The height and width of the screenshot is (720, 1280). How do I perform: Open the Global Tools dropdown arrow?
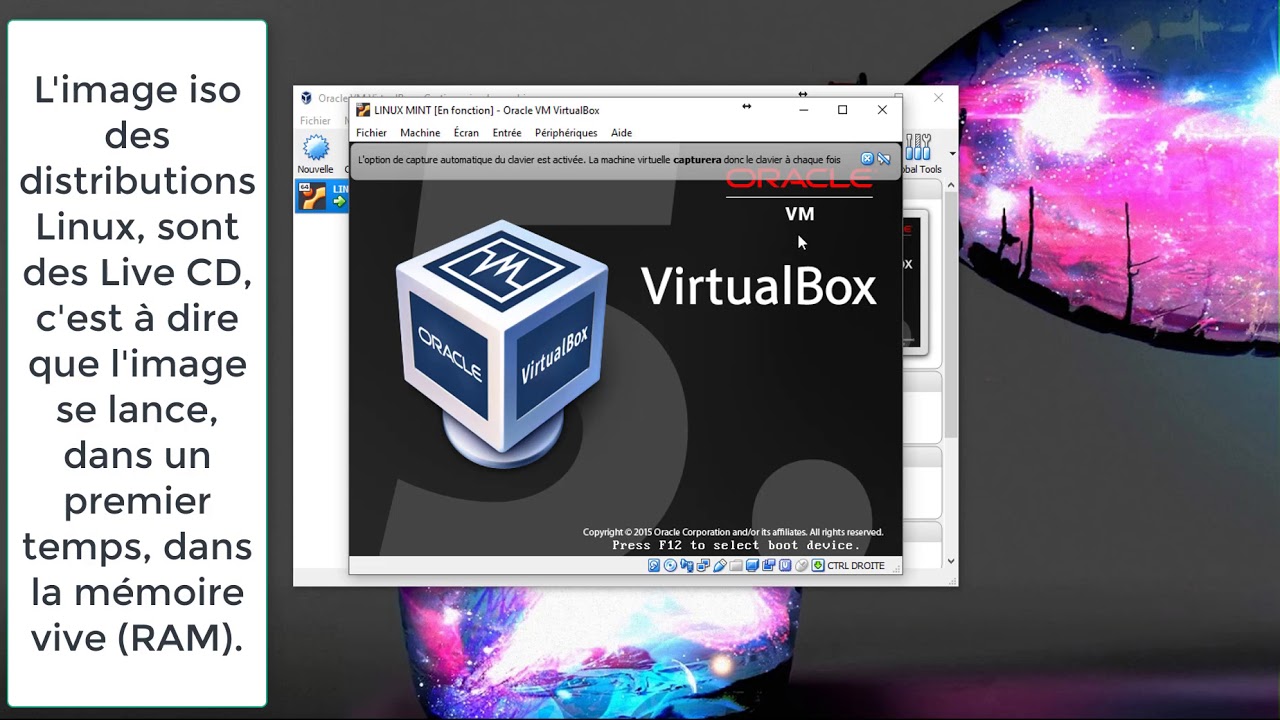pyautogui.click(x=952, y=154)
